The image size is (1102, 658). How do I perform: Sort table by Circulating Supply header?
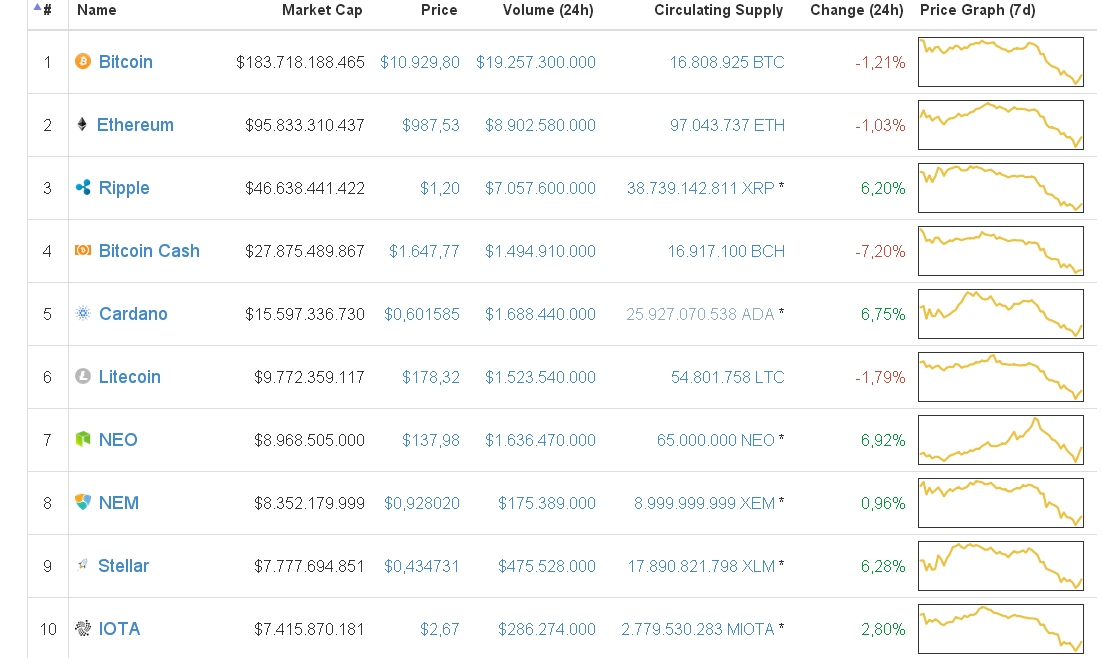click(x=718, y=10)
